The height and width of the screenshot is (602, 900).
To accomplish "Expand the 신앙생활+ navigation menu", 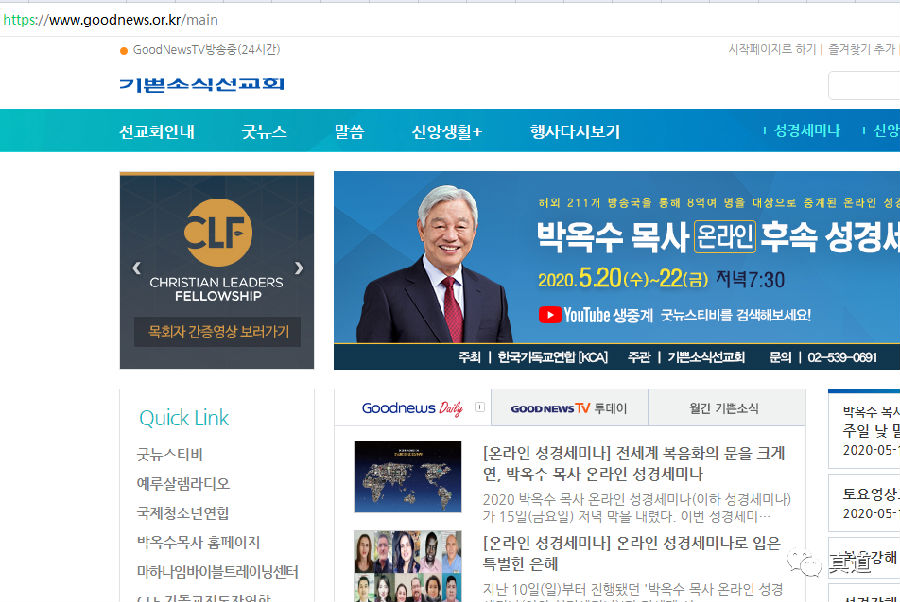I will click(x=447, y=132).
